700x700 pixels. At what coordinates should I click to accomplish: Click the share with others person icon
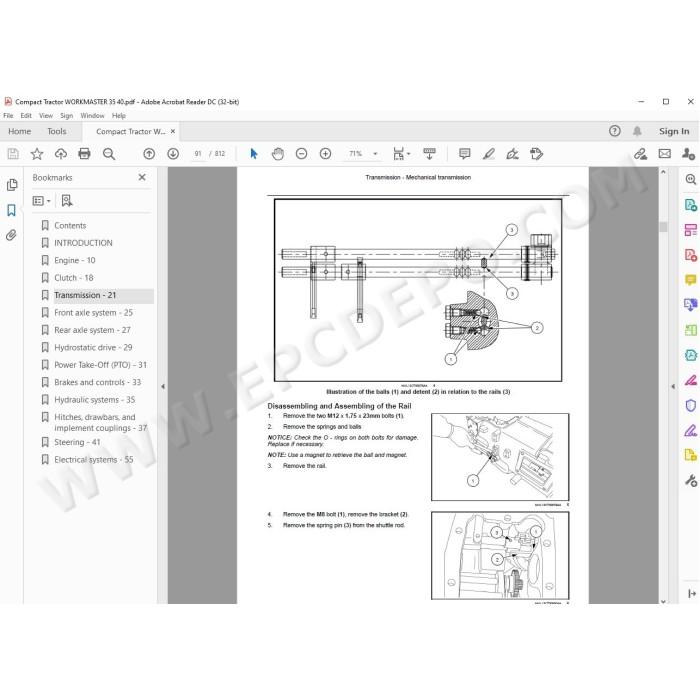(688, 154)
